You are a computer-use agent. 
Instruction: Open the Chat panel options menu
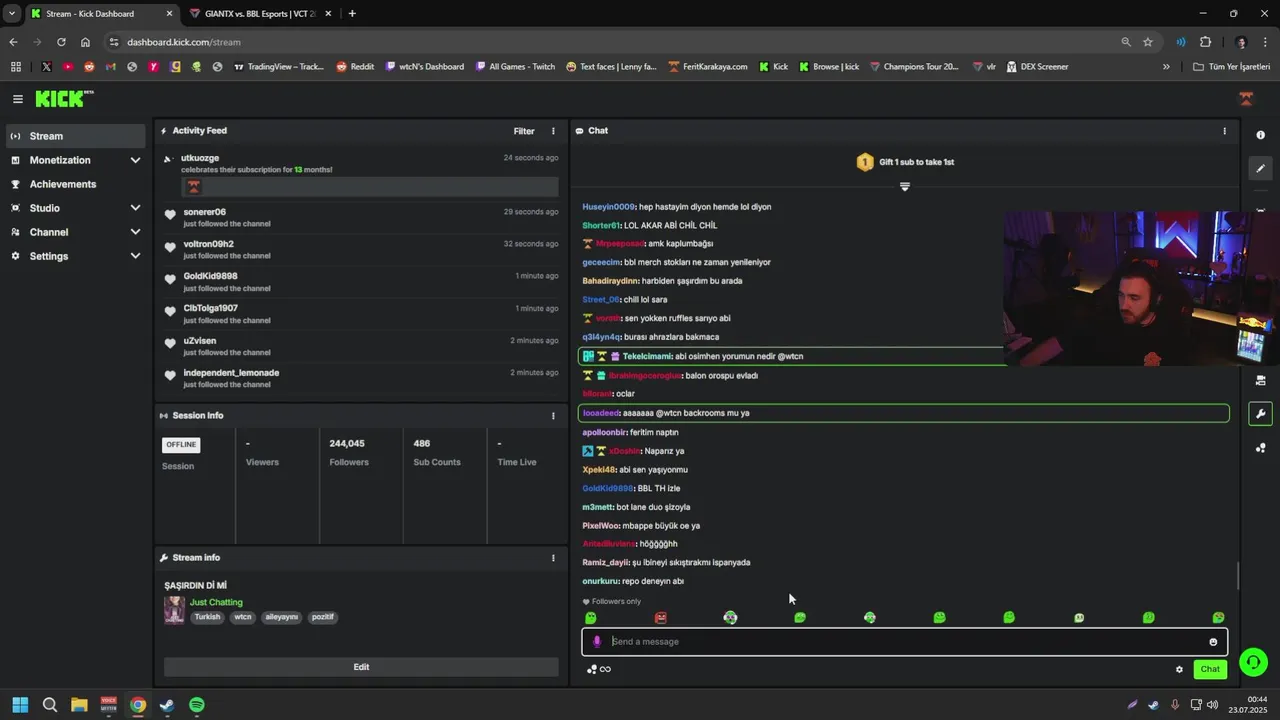pos(1224,131)
